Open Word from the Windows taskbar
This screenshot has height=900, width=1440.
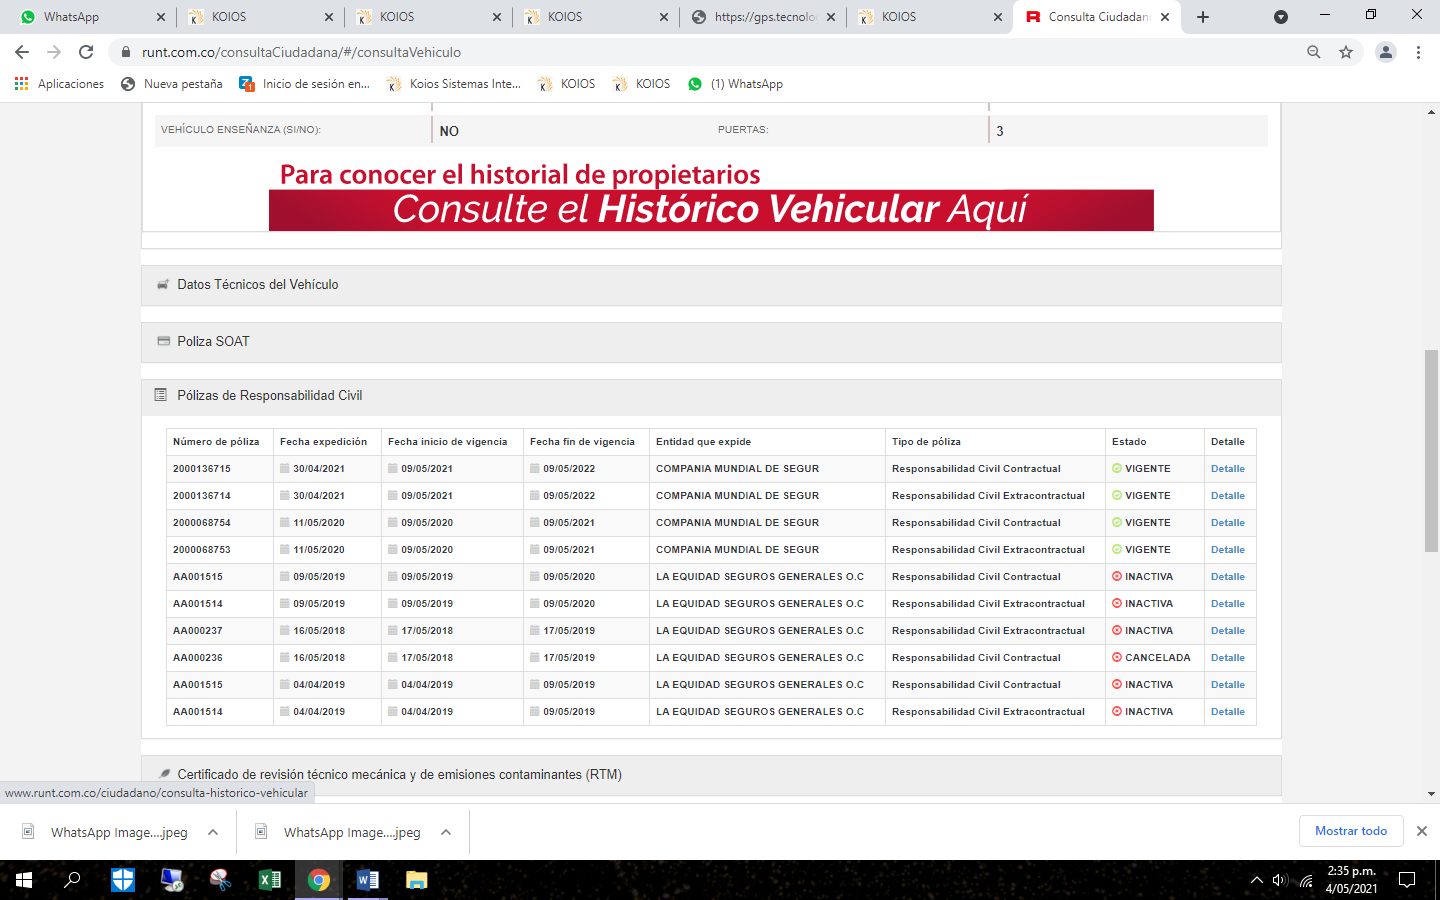tap(367, 880)
